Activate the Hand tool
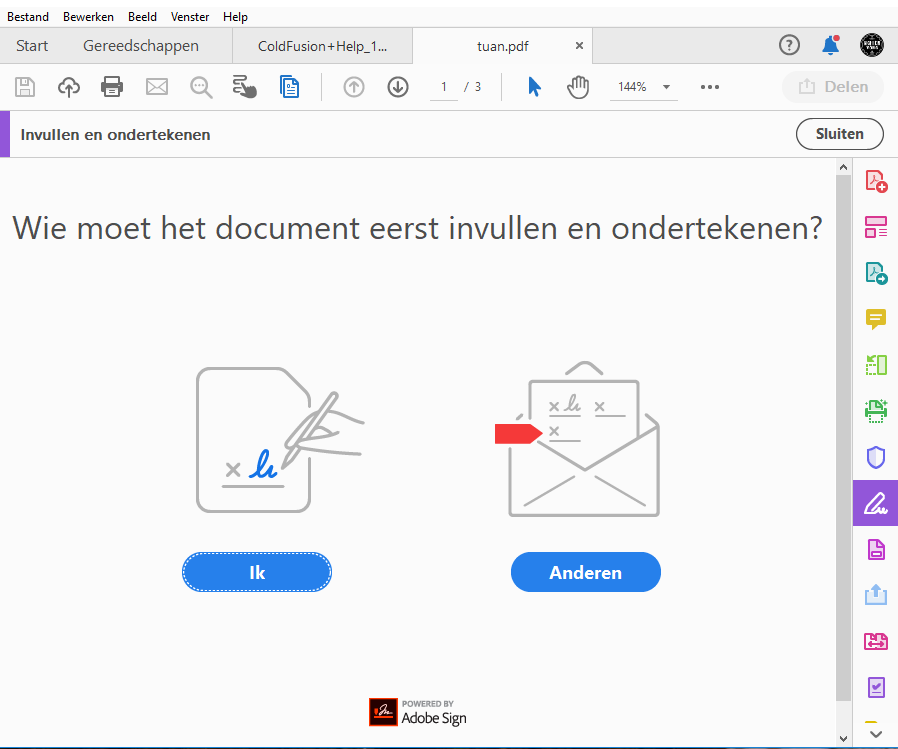The height and width of the screenshot is (749, 898). click(x=578, y=87)
